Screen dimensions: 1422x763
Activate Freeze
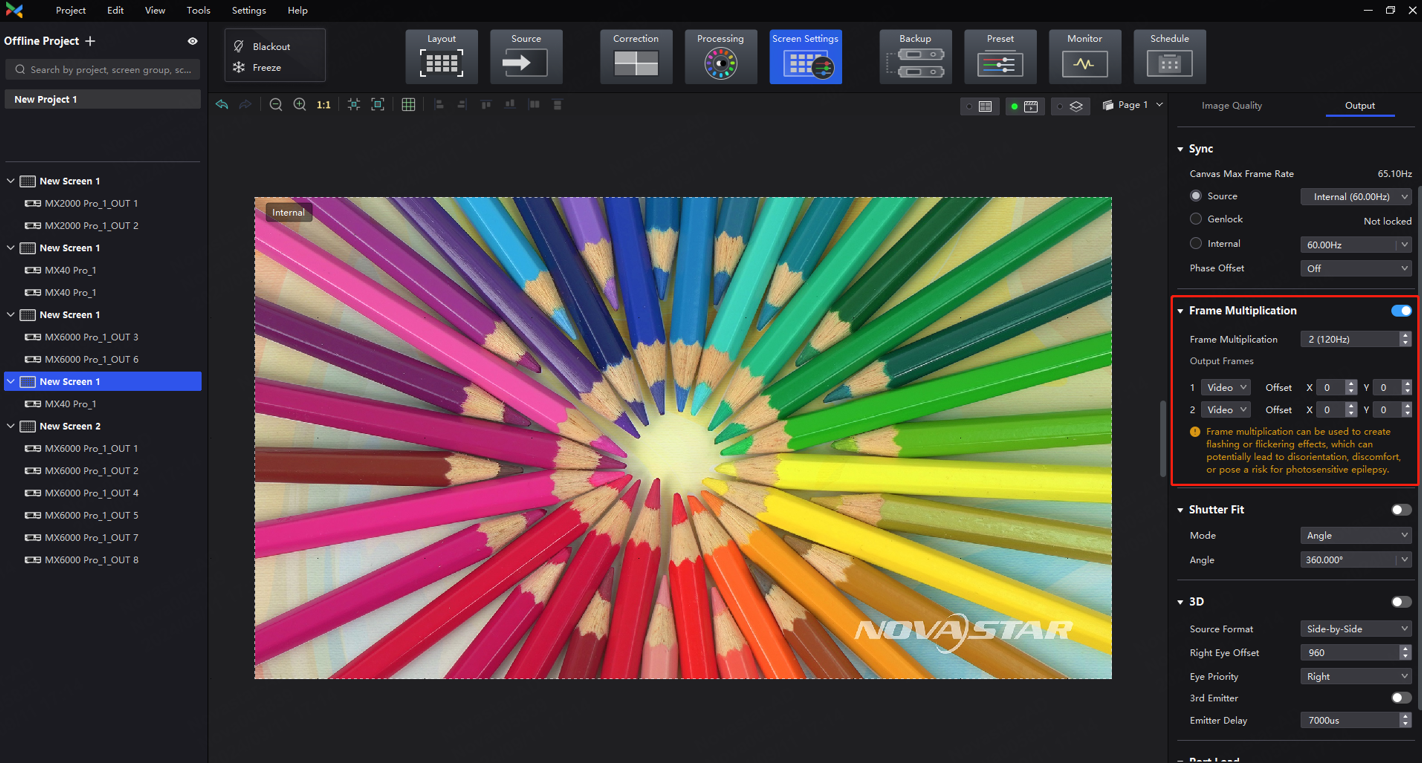point(258,68)
